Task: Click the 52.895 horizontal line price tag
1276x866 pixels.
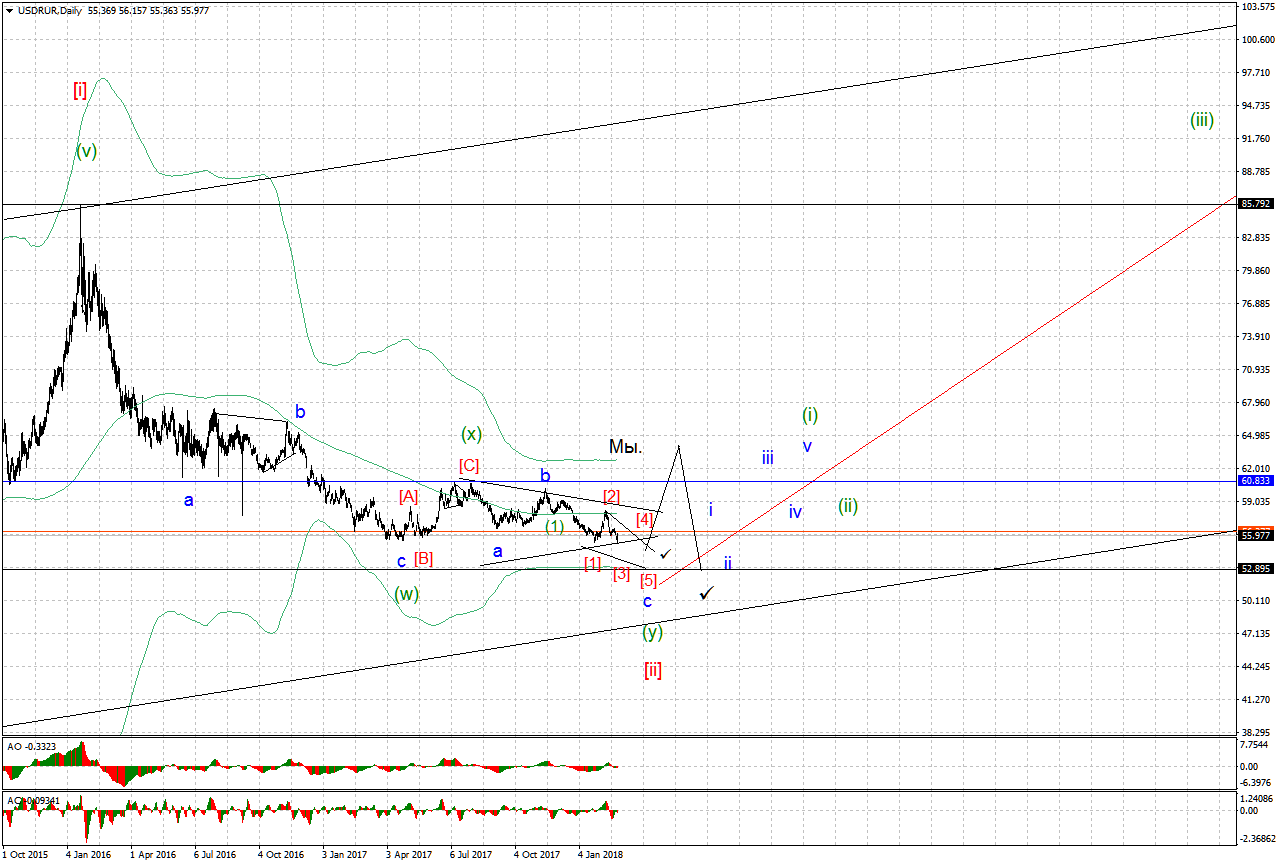Action: coord(1256,569)
